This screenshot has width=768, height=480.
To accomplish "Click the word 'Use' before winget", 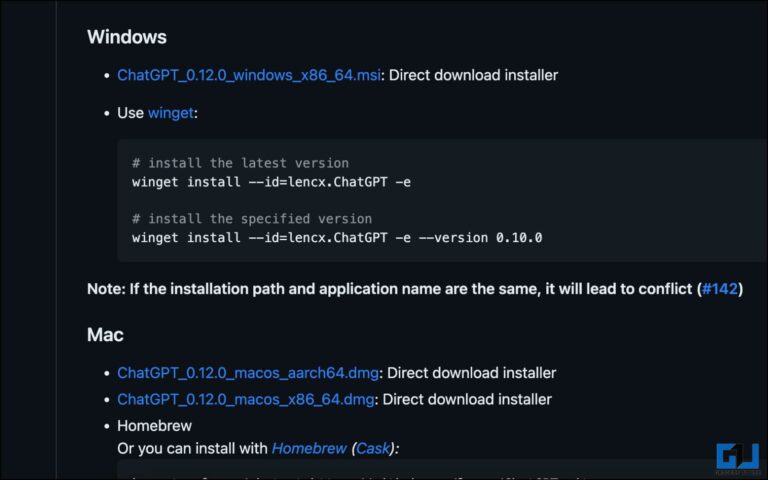I will [130, 113].
